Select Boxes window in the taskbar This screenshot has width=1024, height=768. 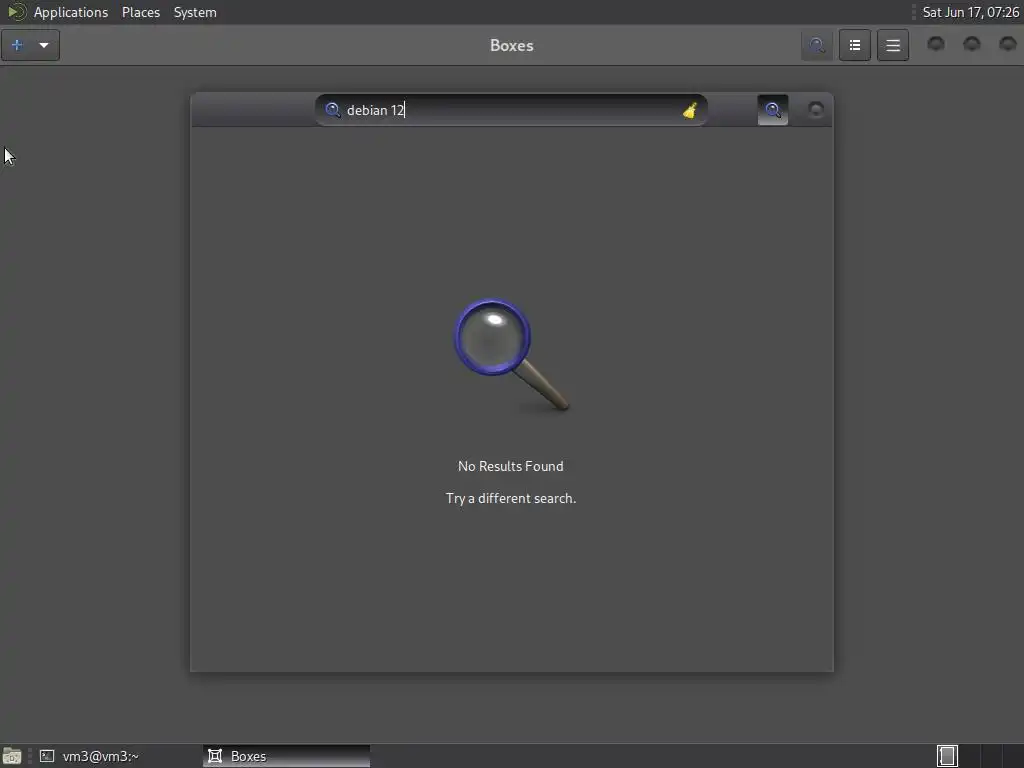point(286,756)
